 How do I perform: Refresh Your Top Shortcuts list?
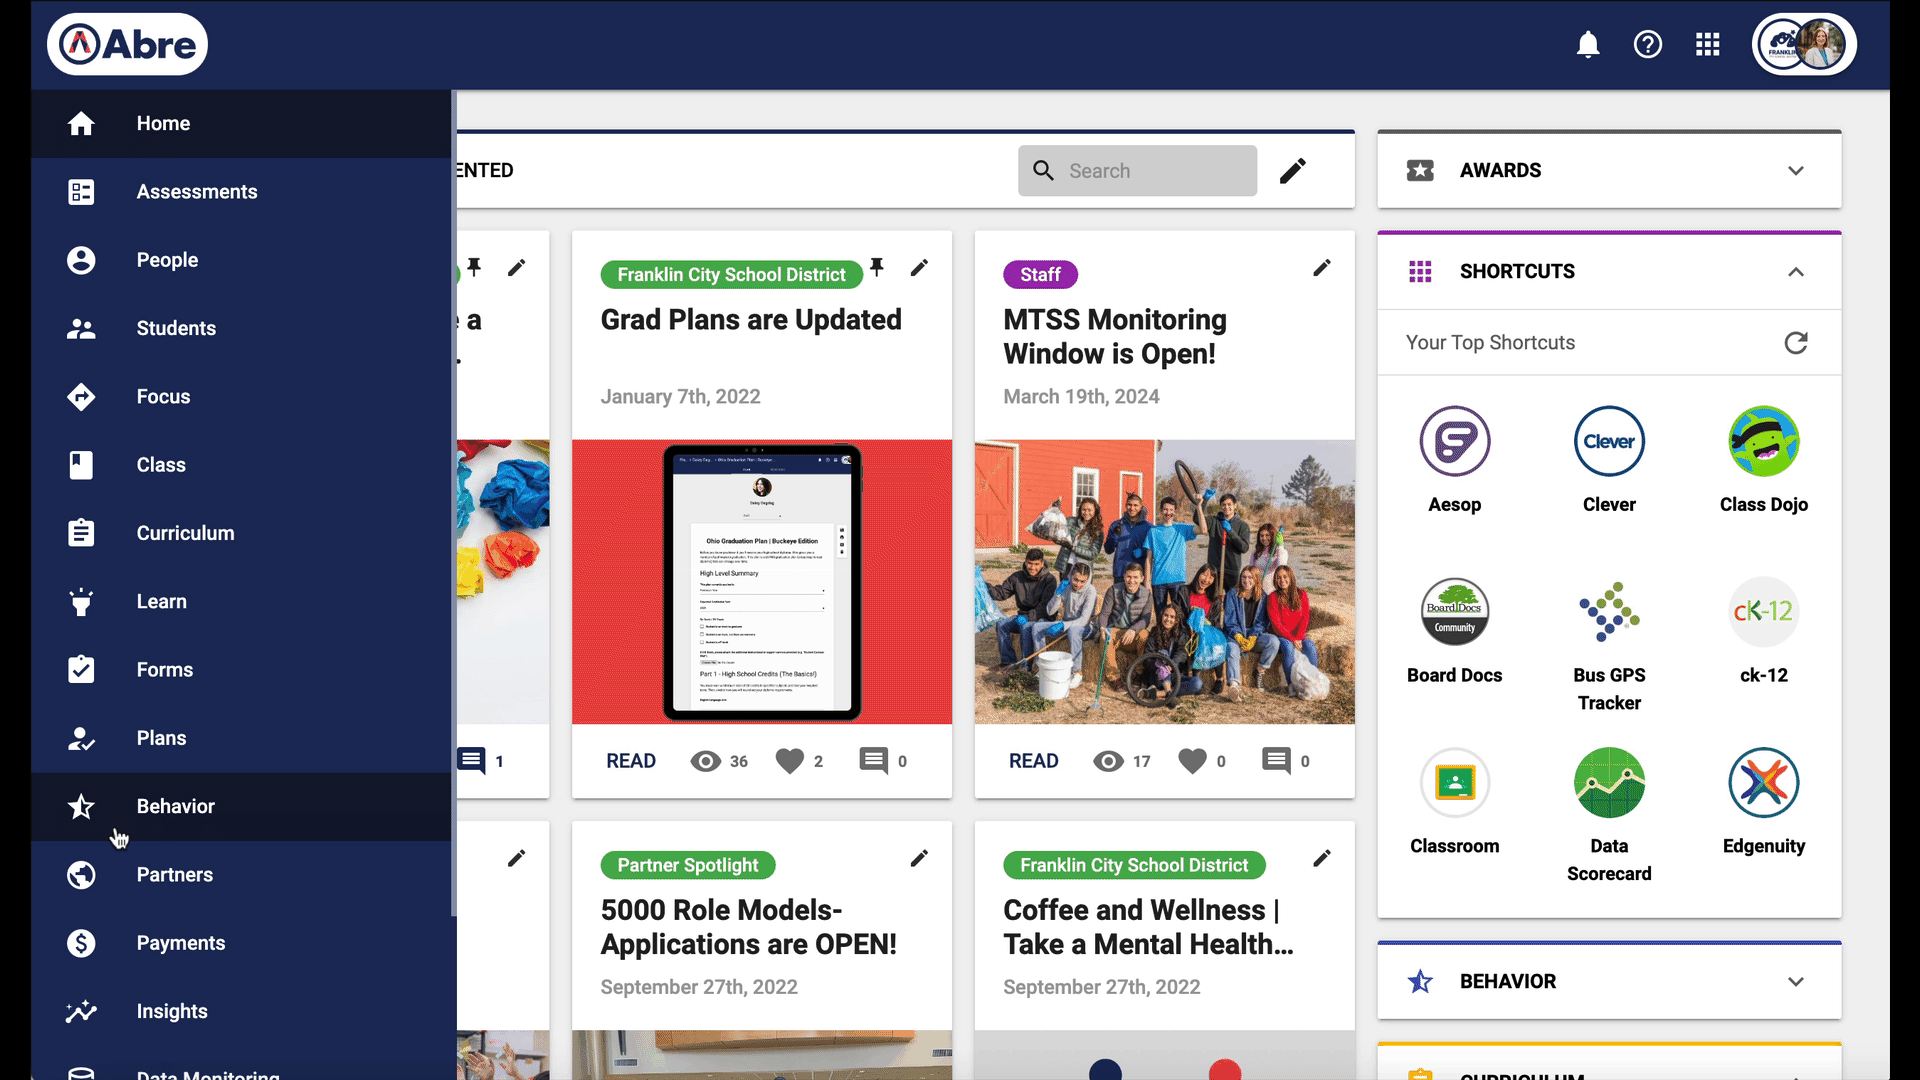point(1796,343)
